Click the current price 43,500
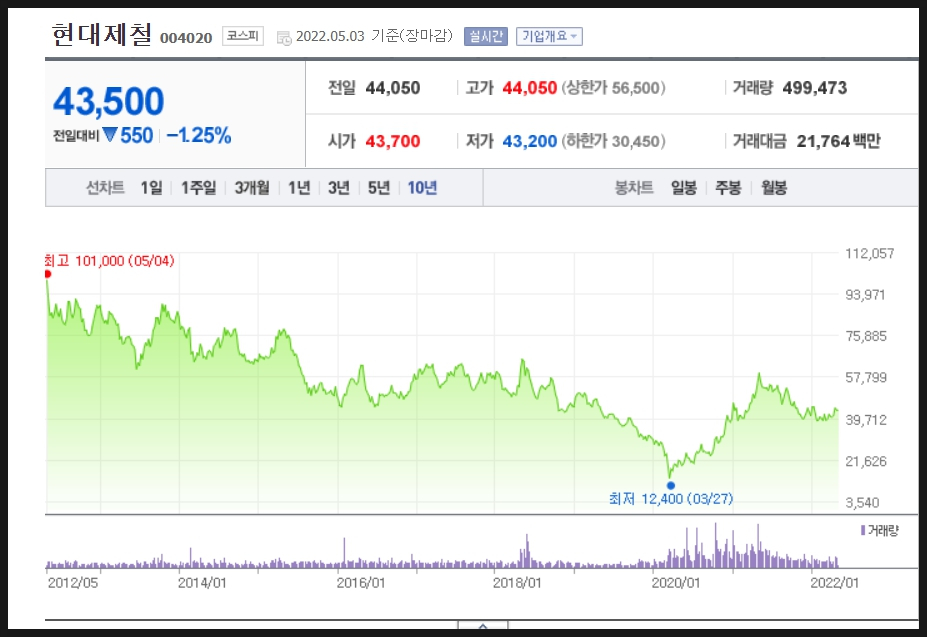Screen dimensions: 927x637 (x=109, y=101)
